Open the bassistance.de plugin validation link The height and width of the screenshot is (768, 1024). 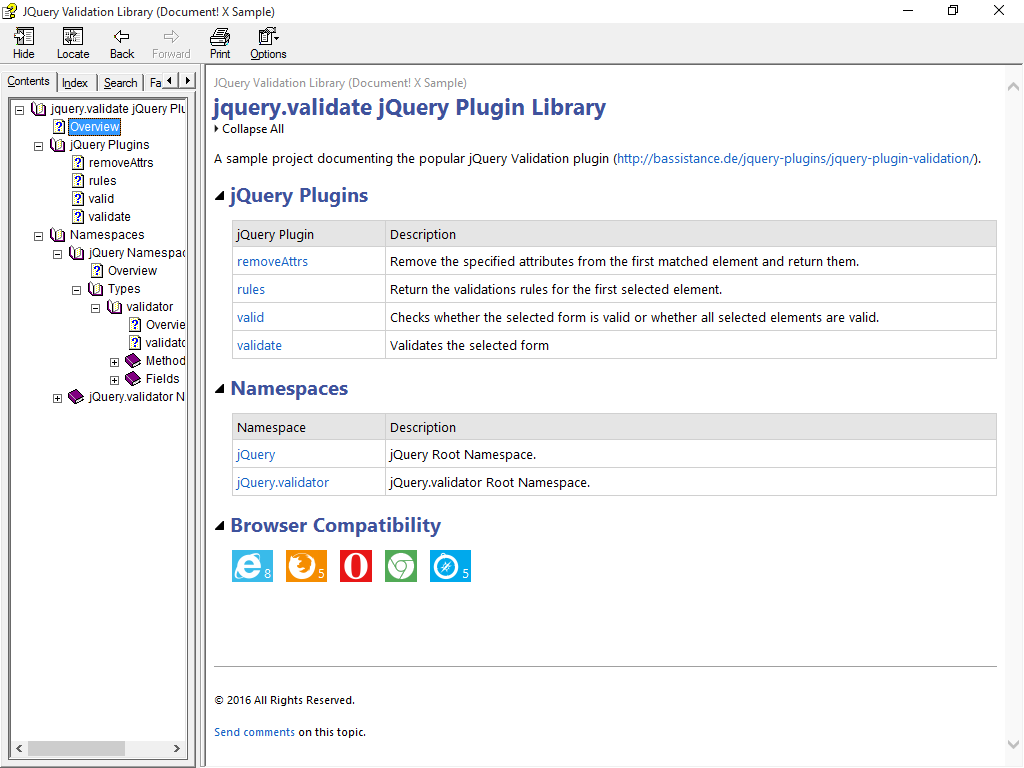[795, 158]
